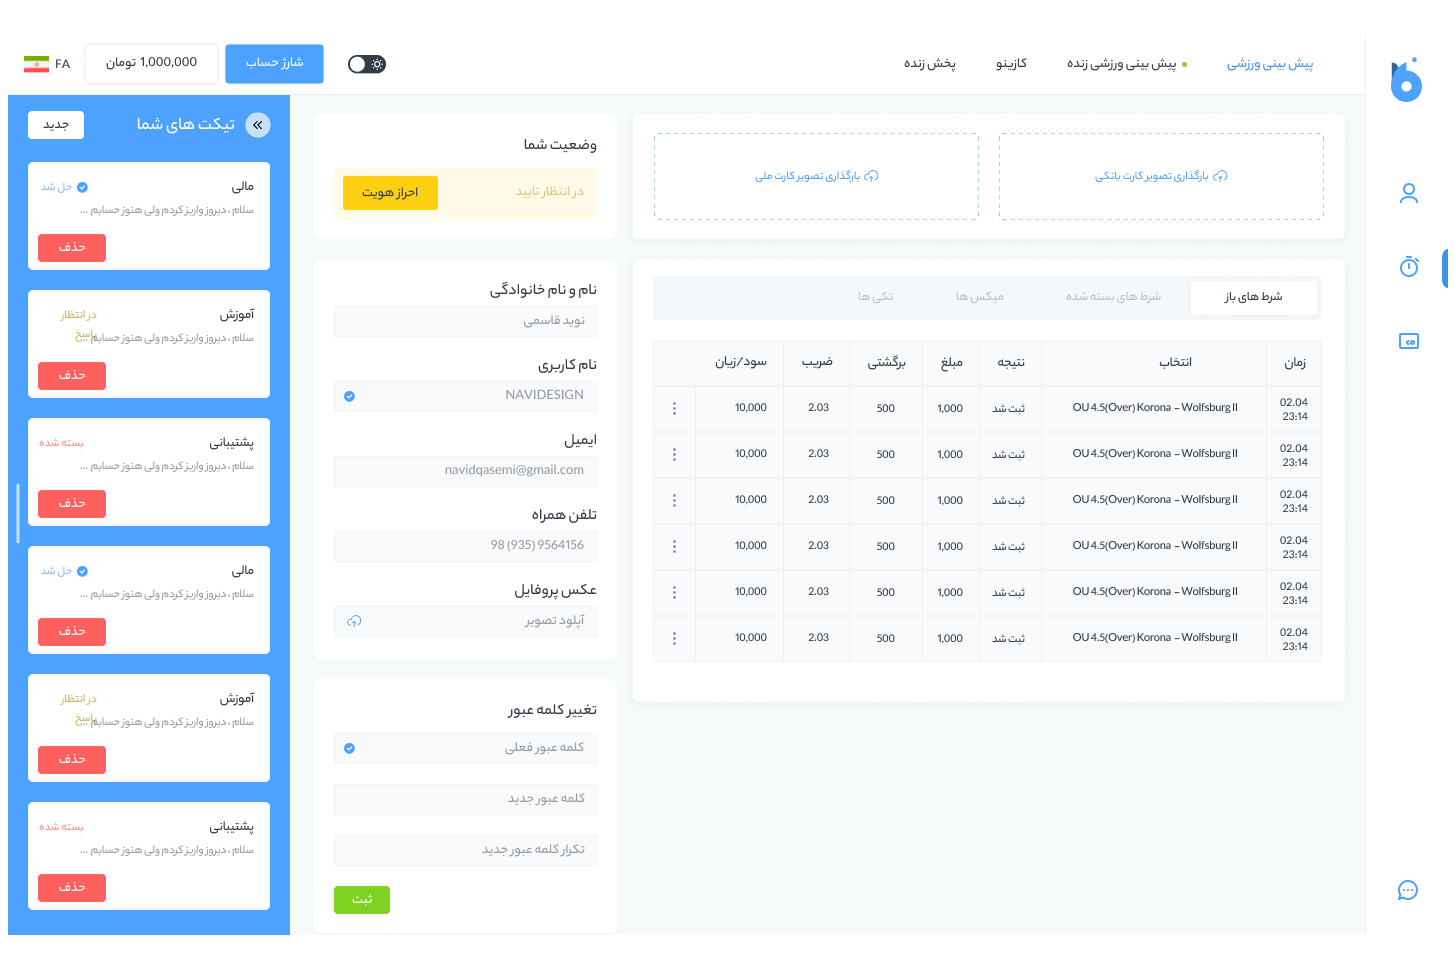This screenshot has height=970, width=1455.
Task: Switch to the شرط های بسته شده tab
Action: click(1112, 297)
